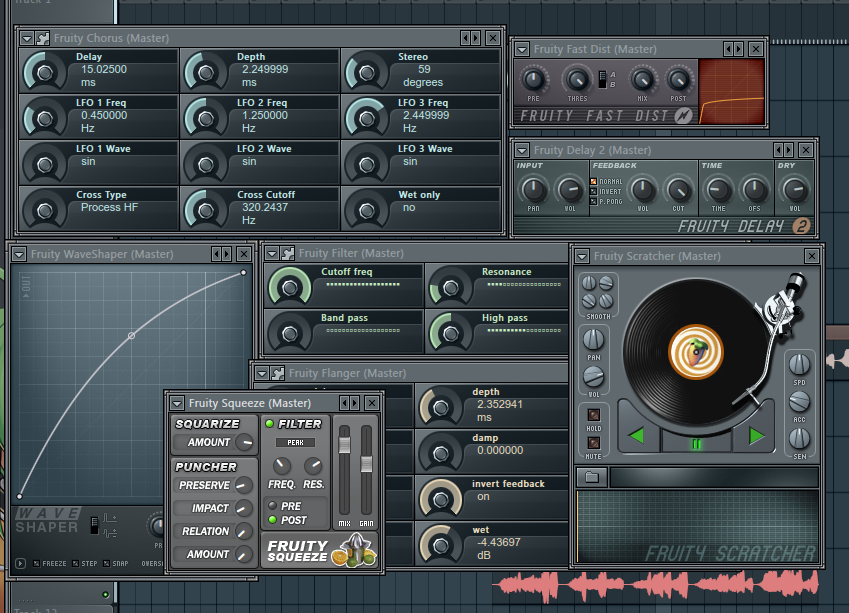This screenshot has height=613, width=849.
Task: Go to previous preset in Fruity WaveShaper
Action: (x=217, y=254)
